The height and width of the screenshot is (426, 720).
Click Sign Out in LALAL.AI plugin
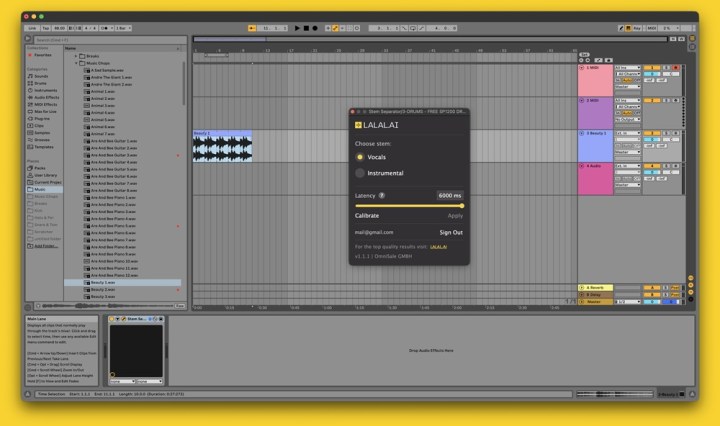(451, 232)
